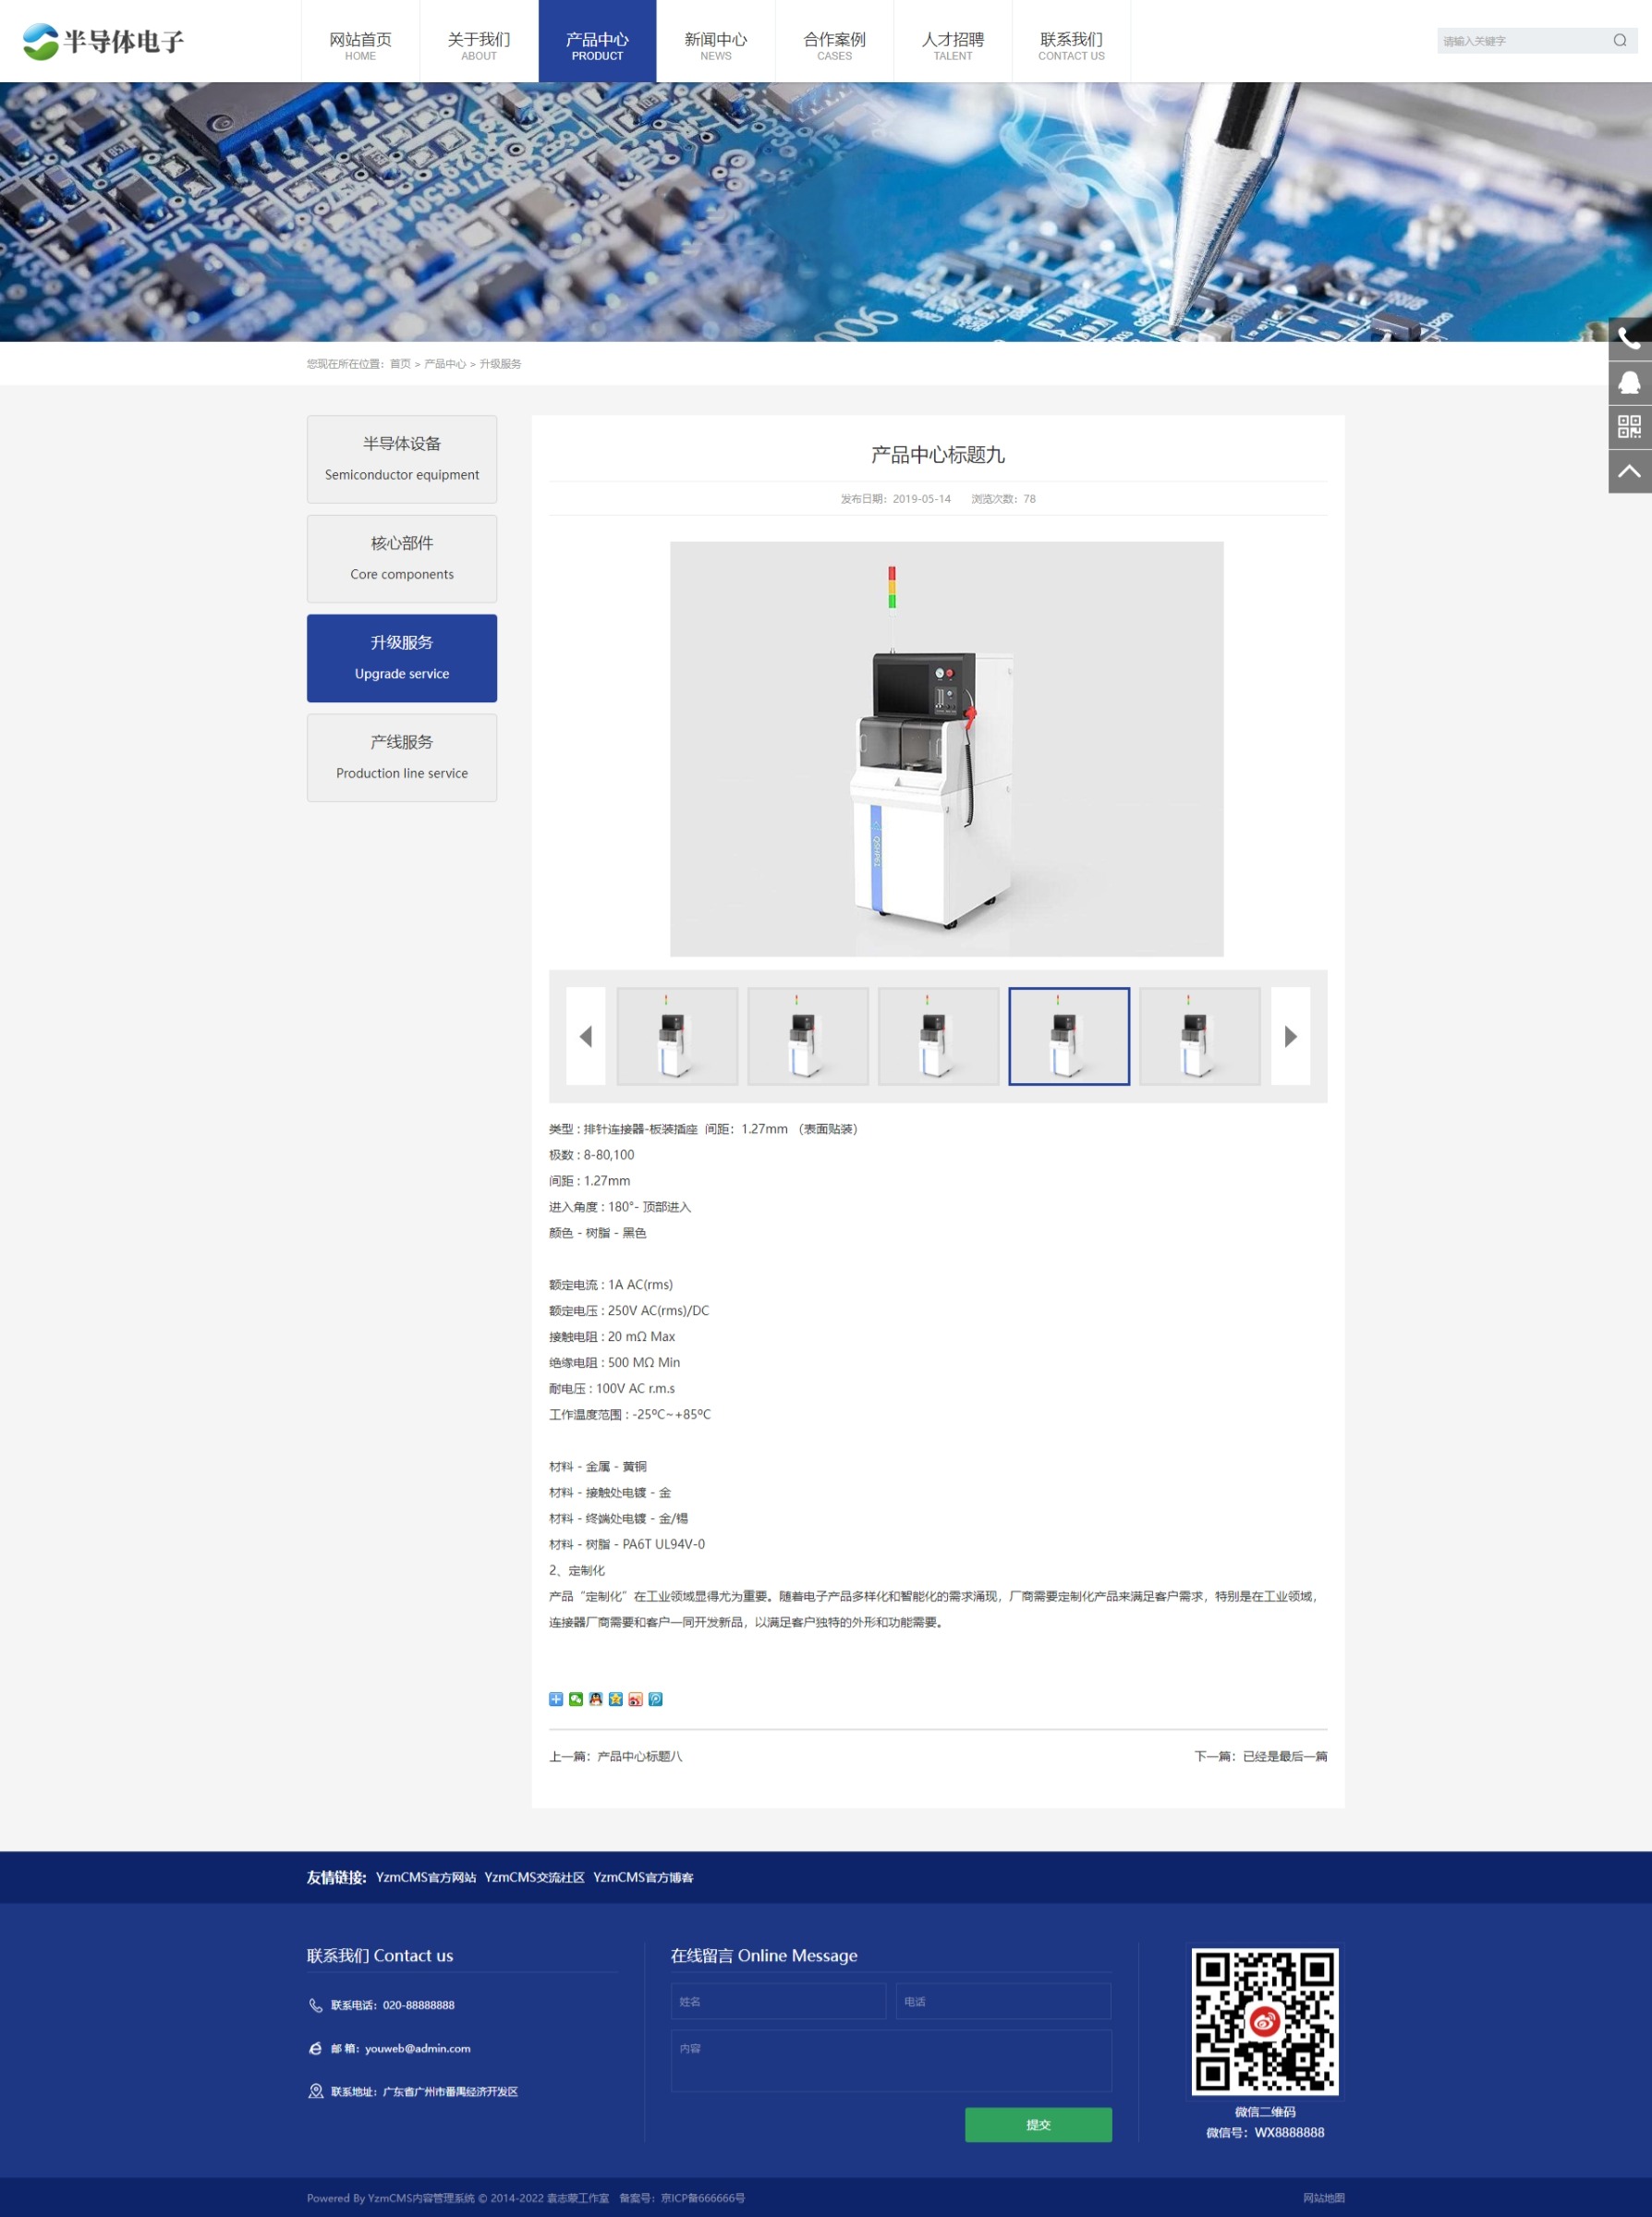
Task: Share the page via the WeChat icon
Action: [576, 1699]
